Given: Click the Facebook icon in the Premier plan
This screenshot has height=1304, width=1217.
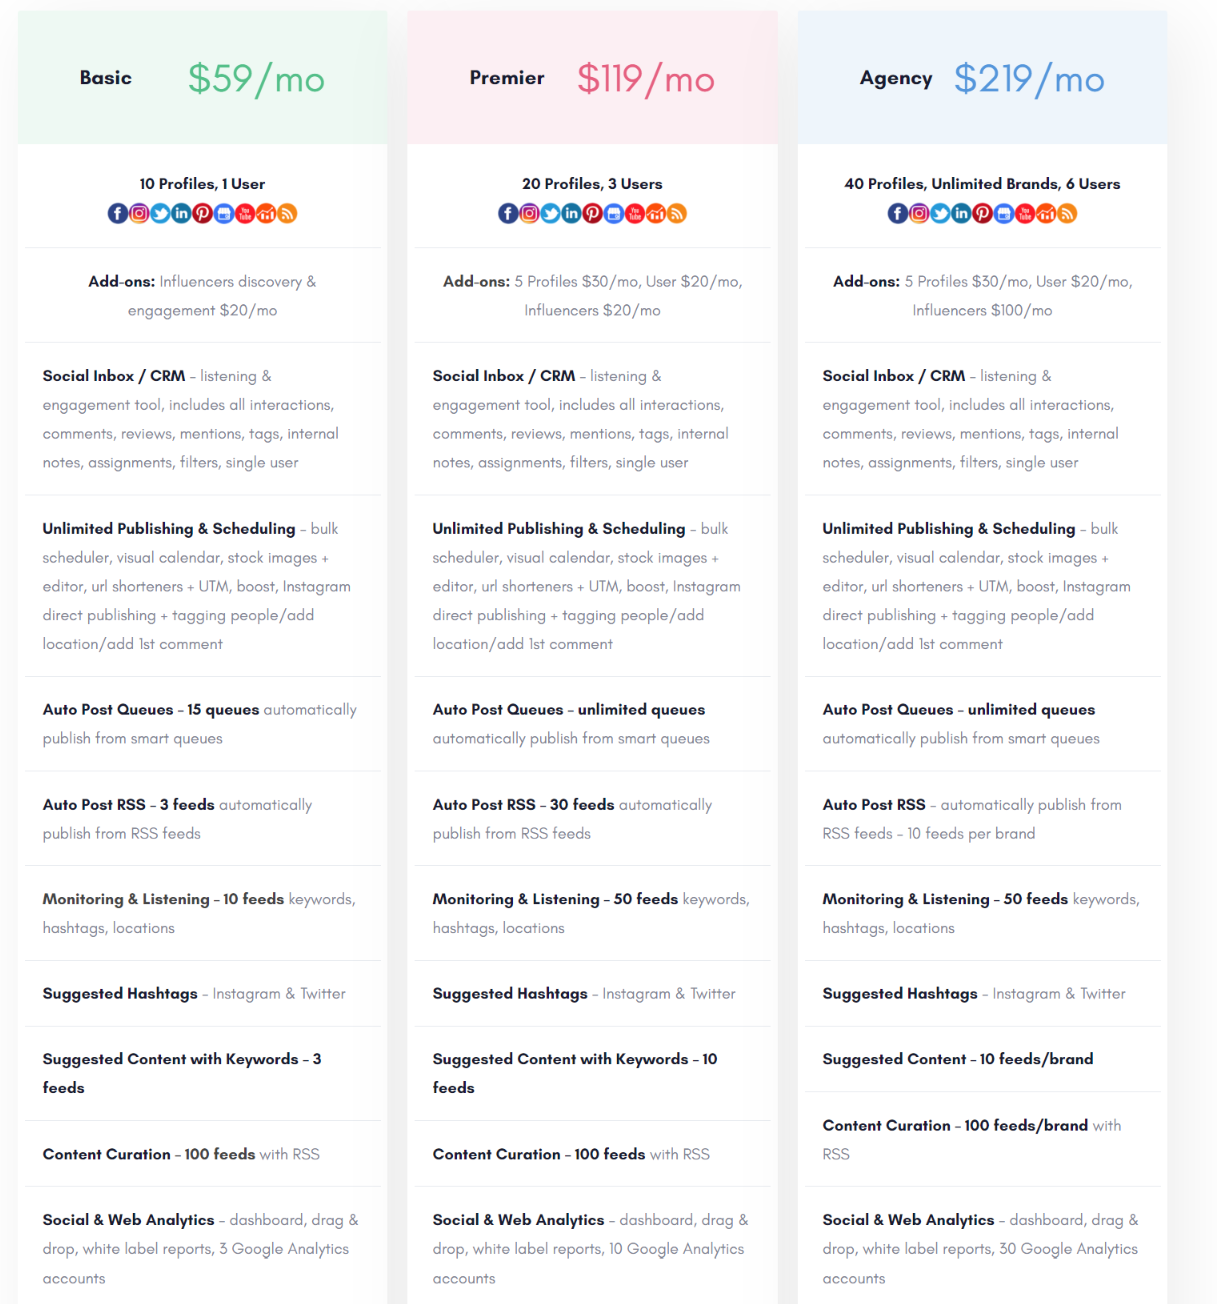Looking at the screenshot, I should click(508, 213).
